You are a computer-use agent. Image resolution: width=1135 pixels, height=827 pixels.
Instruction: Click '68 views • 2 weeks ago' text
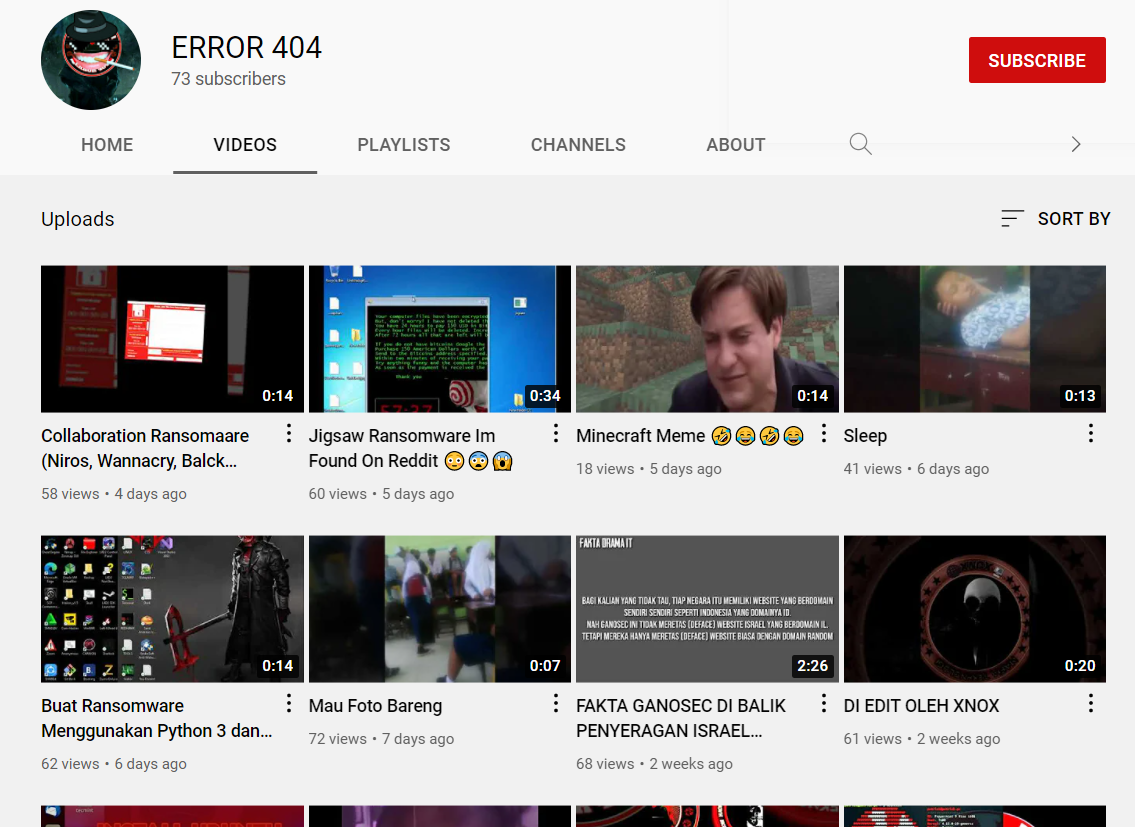coord(654,764)
